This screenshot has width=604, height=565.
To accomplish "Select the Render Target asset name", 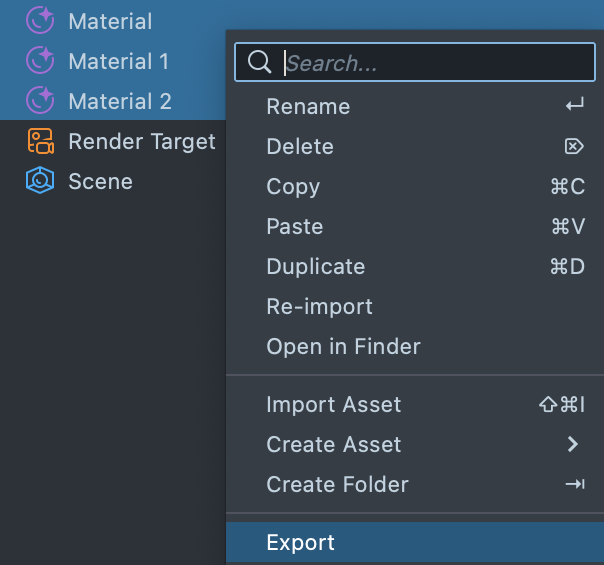I will tap(141, 141).
